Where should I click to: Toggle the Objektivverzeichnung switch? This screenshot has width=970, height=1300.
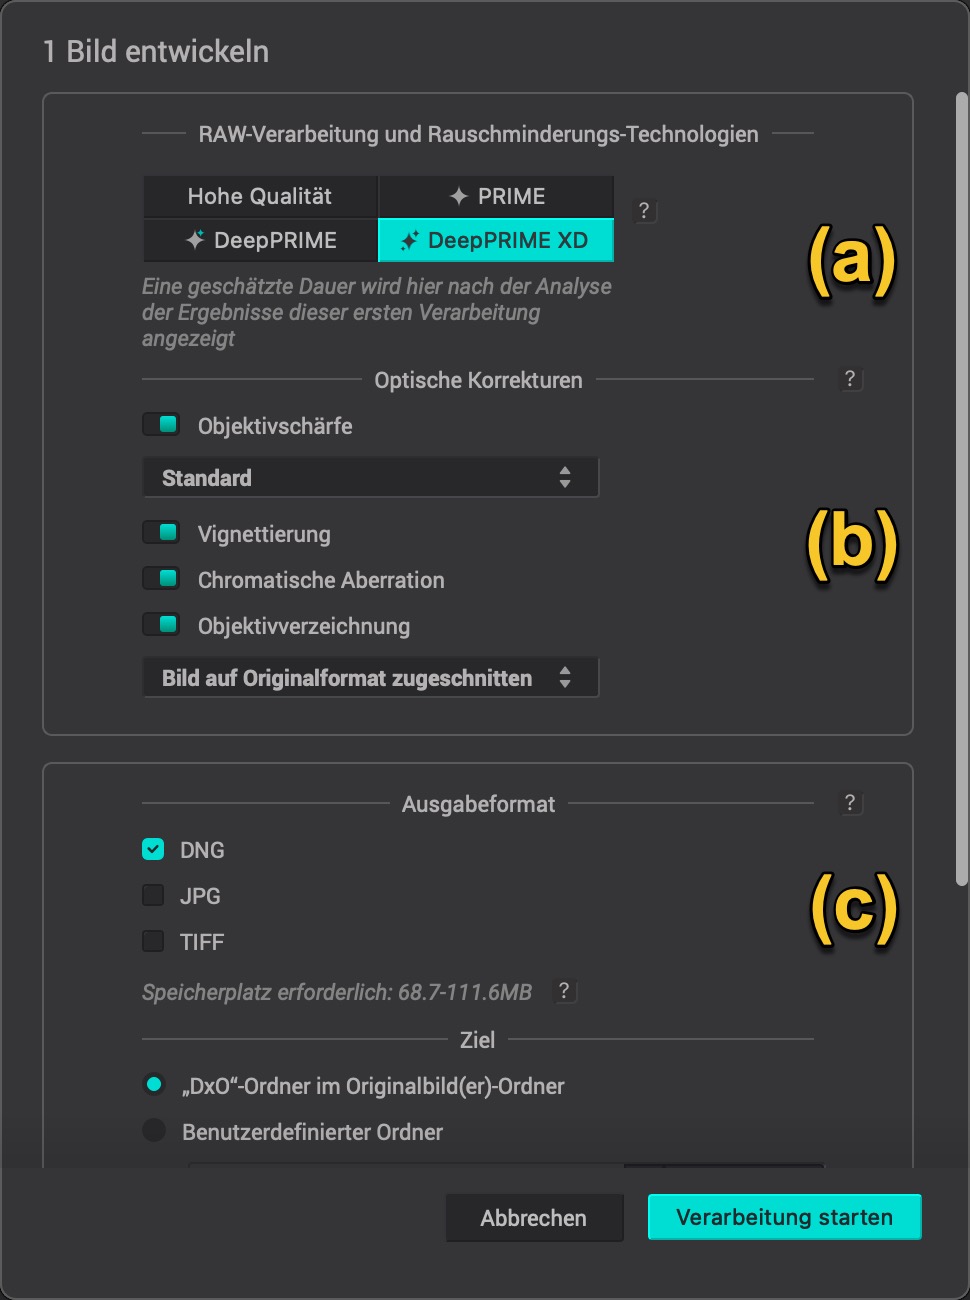(x=161, y=625)
